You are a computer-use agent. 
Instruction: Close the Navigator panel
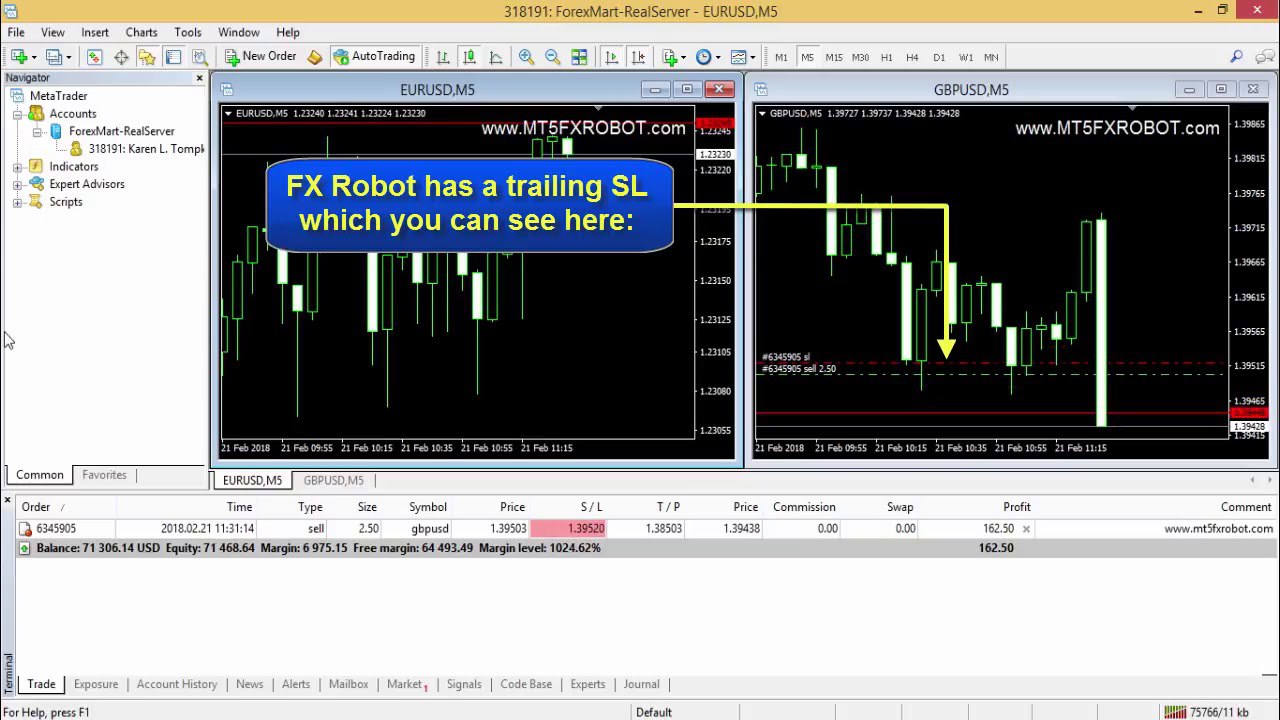click(x=199, y=78)
